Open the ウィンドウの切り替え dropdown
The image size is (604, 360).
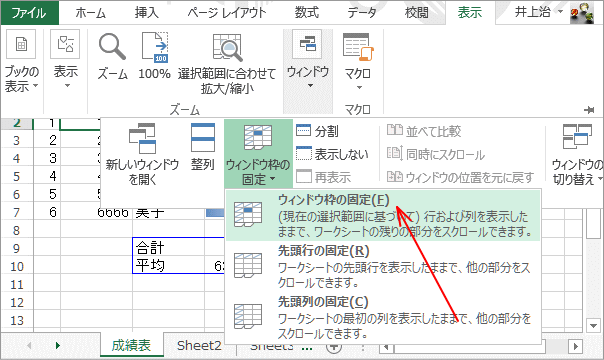(x=577, y=154)
